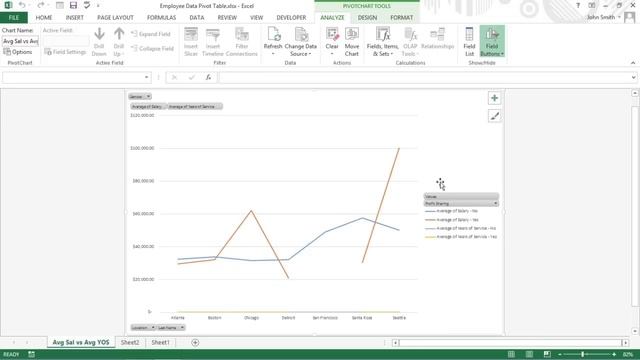Switch to the DATA ribbon tab

[x=197, y=18]
